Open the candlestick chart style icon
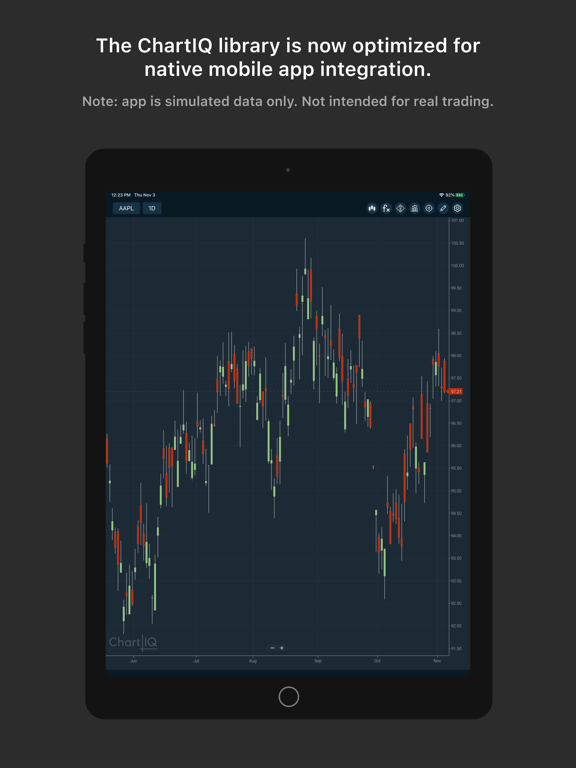The image size is (576, 768). [372, 208]
